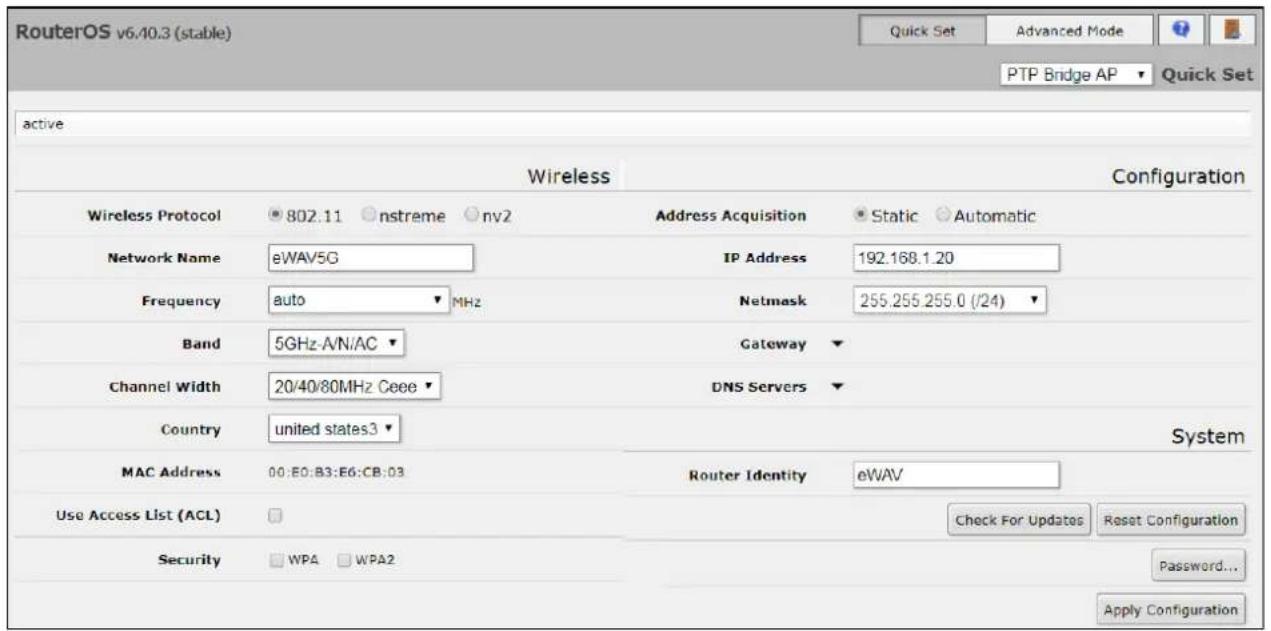
Task: Select nv2 wireless protocol
Action: tap(470, 215)
